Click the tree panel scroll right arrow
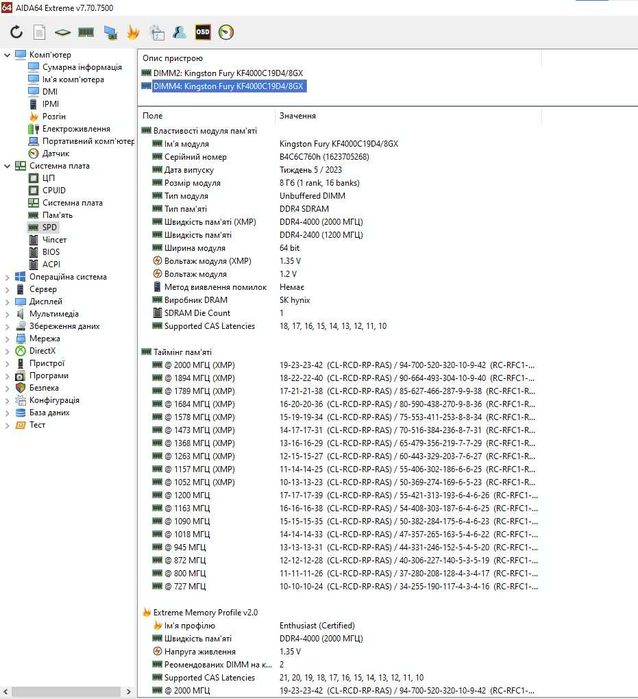638x699 pixels. click(x=128, y=692)
